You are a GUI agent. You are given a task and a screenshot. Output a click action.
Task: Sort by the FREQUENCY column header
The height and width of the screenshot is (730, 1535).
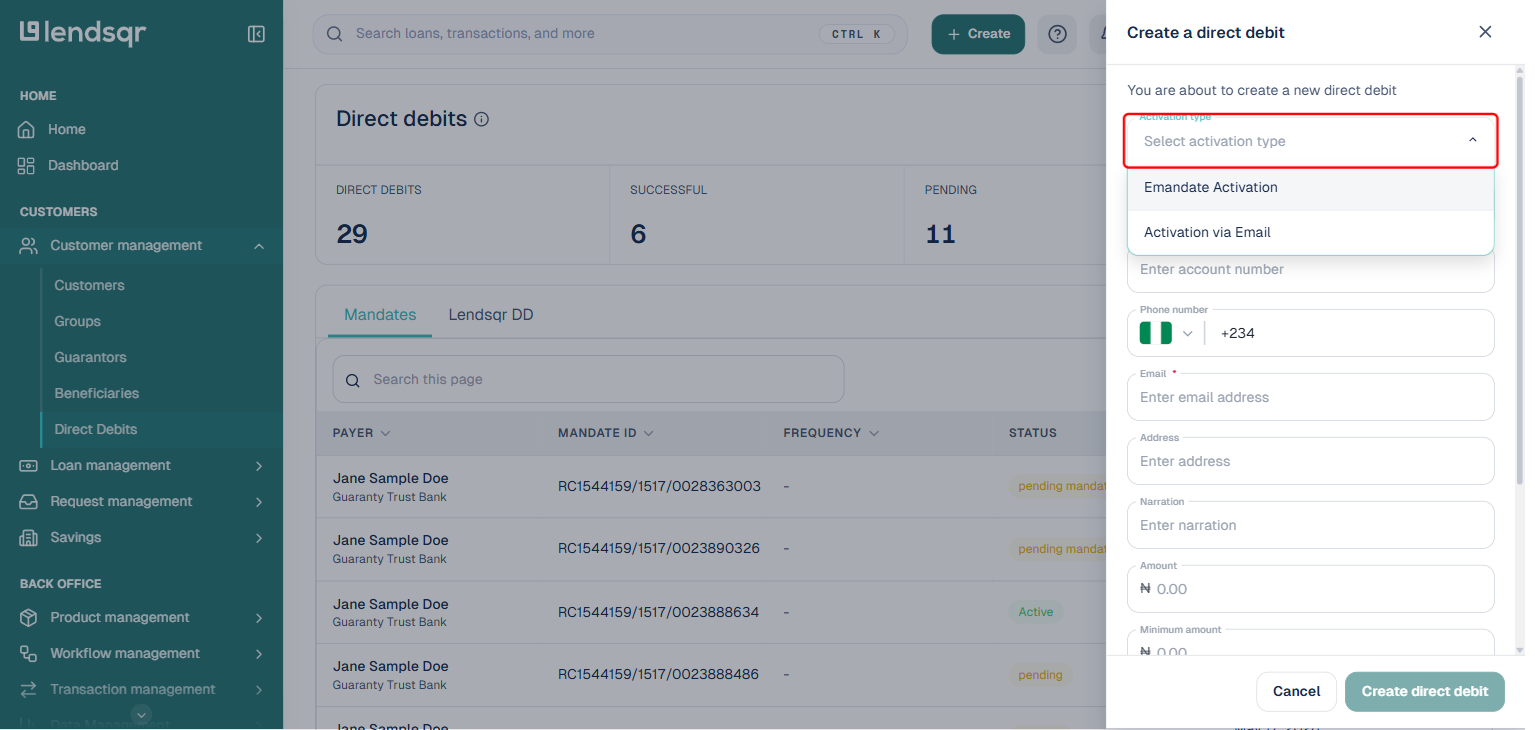click(x=831, y=433)
